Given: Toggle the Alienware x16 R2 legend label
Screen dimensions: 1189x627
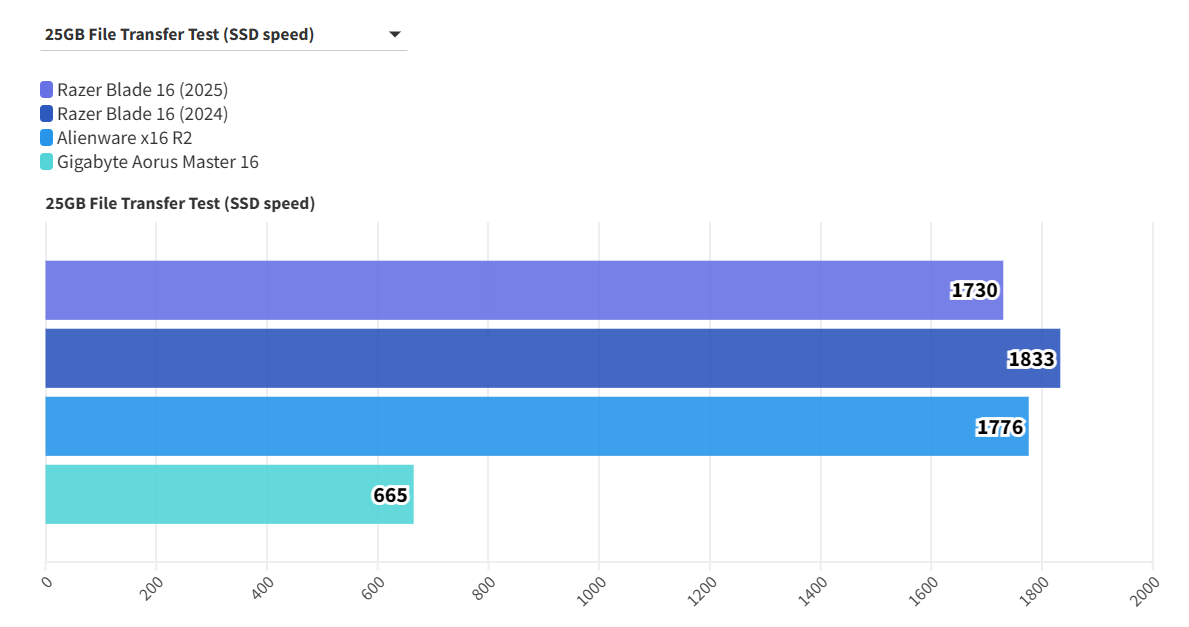Looking at the screenshot, I should pyautogui.click(x=124, y=138).
